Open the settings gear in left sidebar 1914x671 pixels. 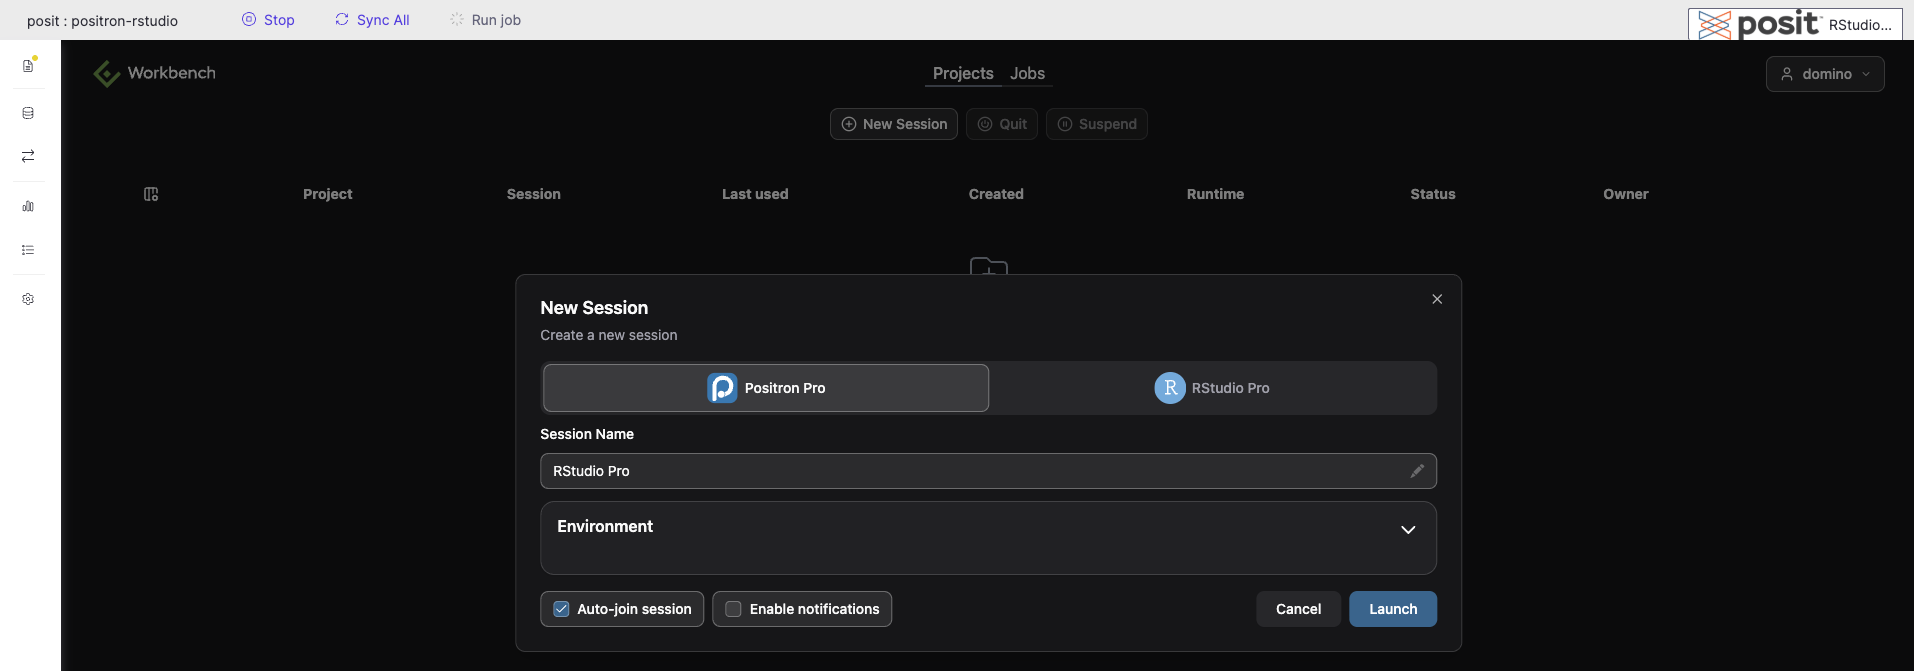click(x=28, y=299)
